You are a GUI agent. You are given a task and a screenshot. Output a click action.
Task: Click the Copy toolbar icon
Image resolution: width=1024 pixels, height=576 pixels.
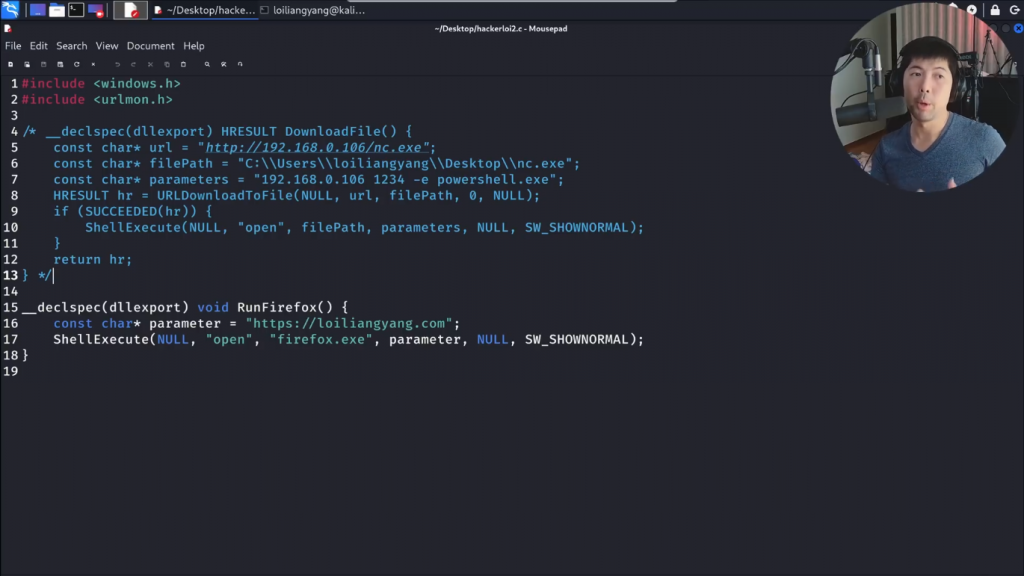(x=167, y=65)
